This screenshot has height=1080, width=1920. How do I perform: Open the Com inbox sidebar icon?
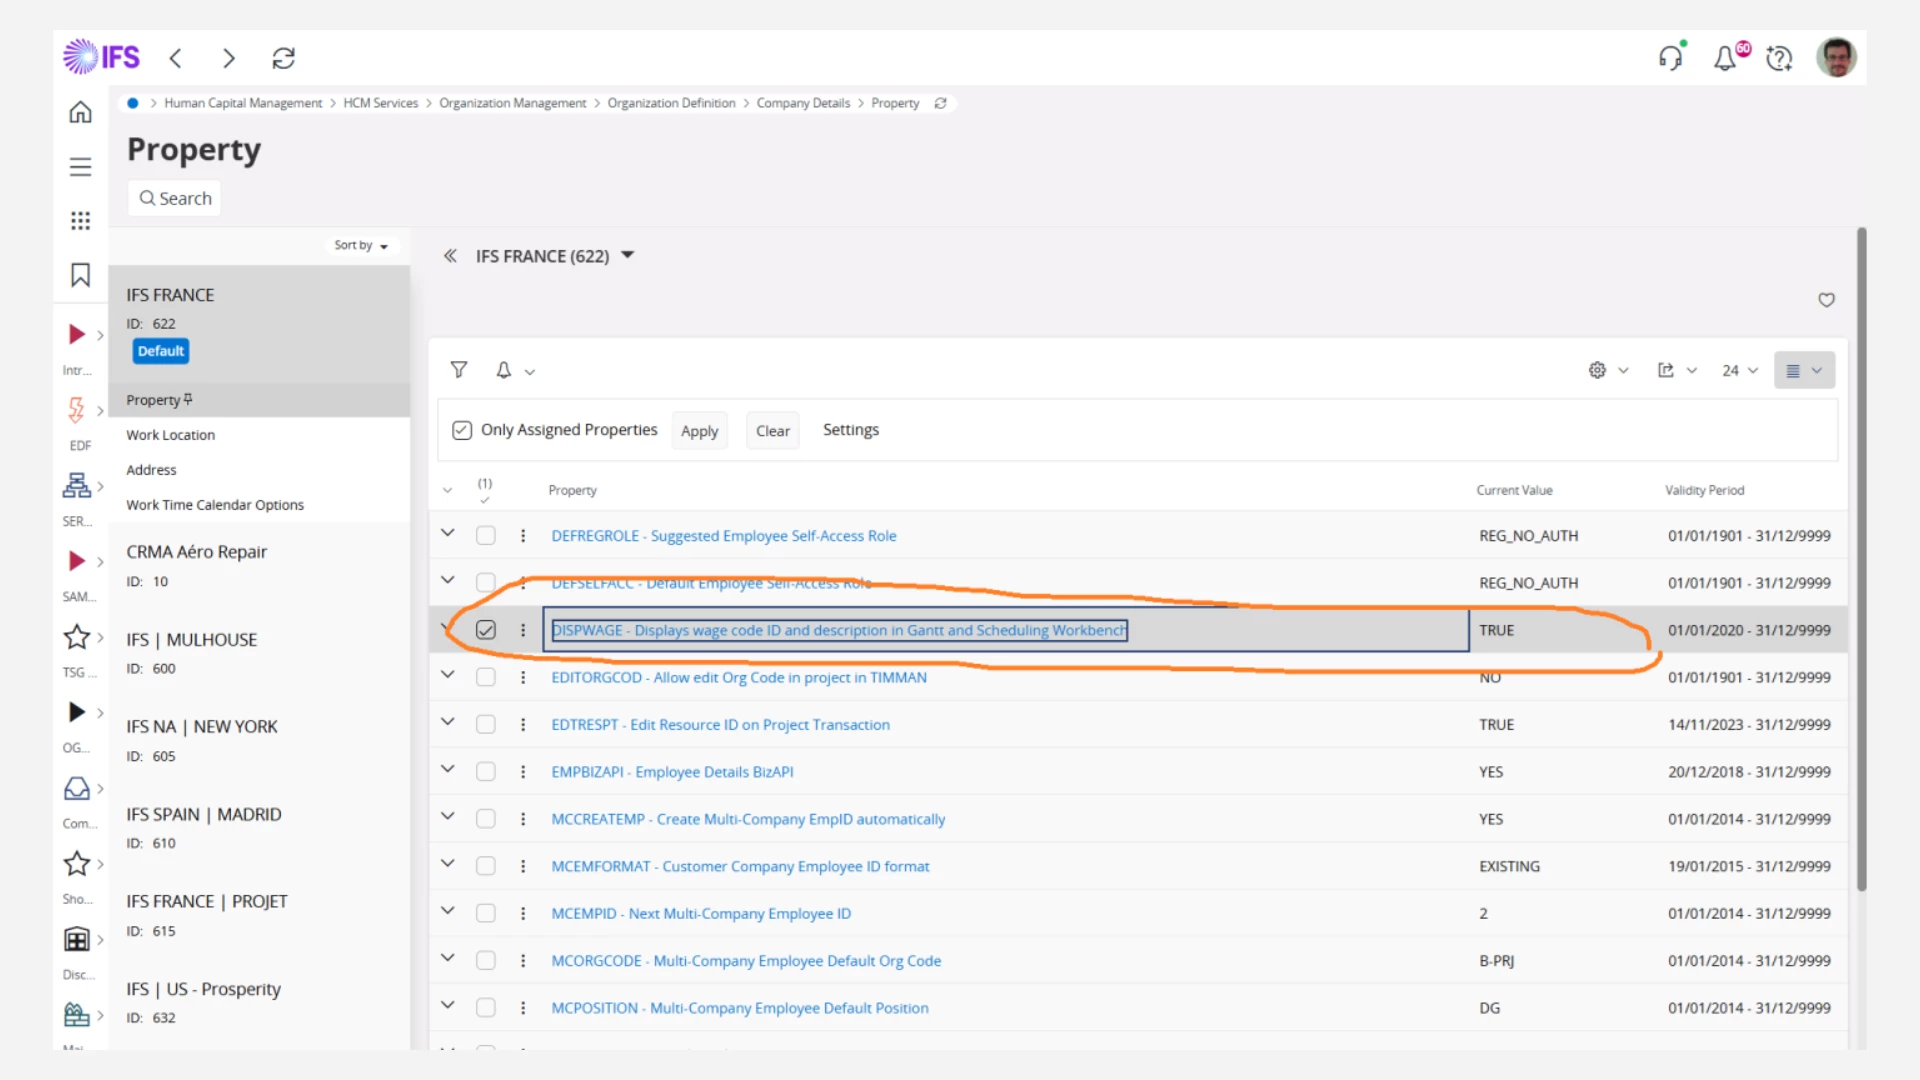(x=77, y=788)
